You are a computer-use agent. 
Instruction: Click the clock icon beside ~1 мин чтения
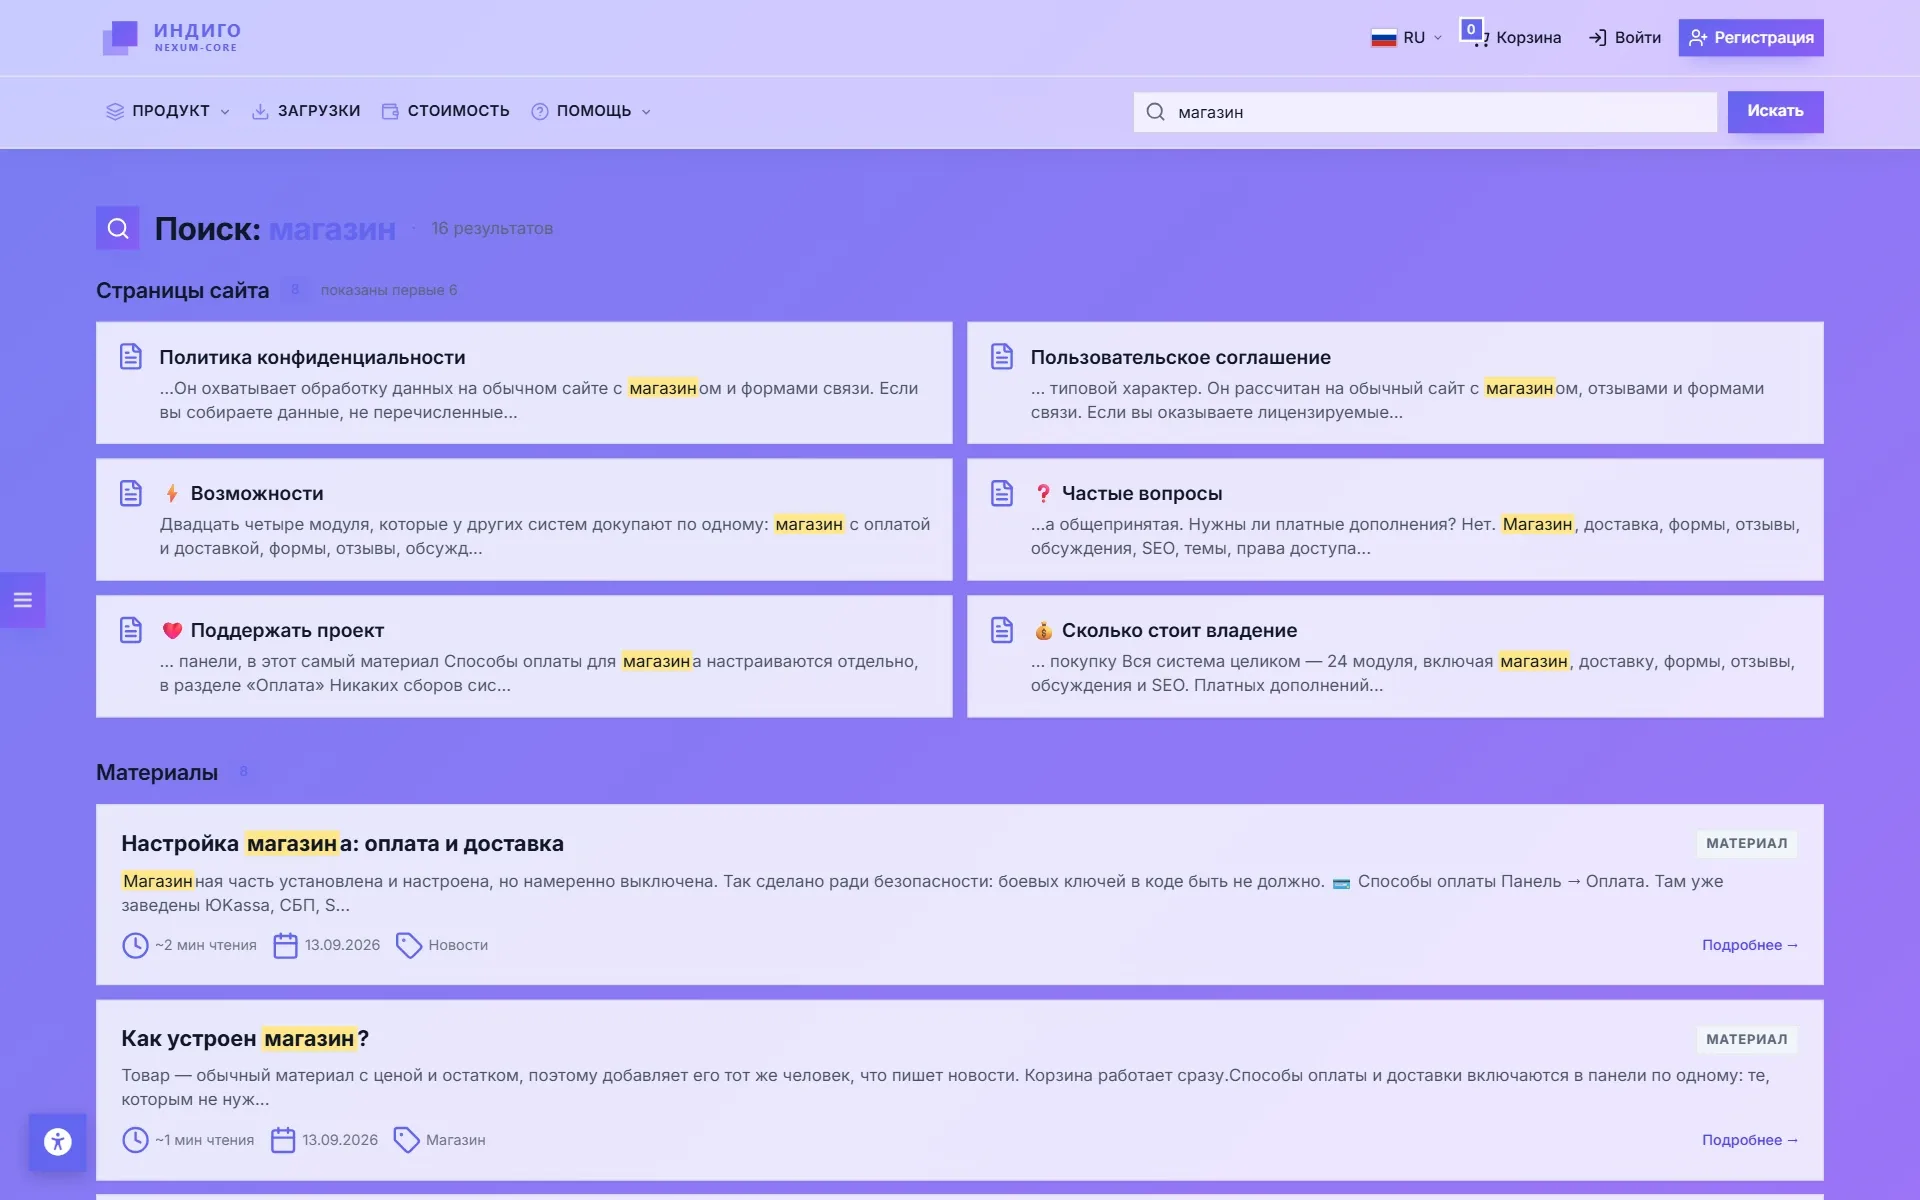click(x=135, y=1140)
